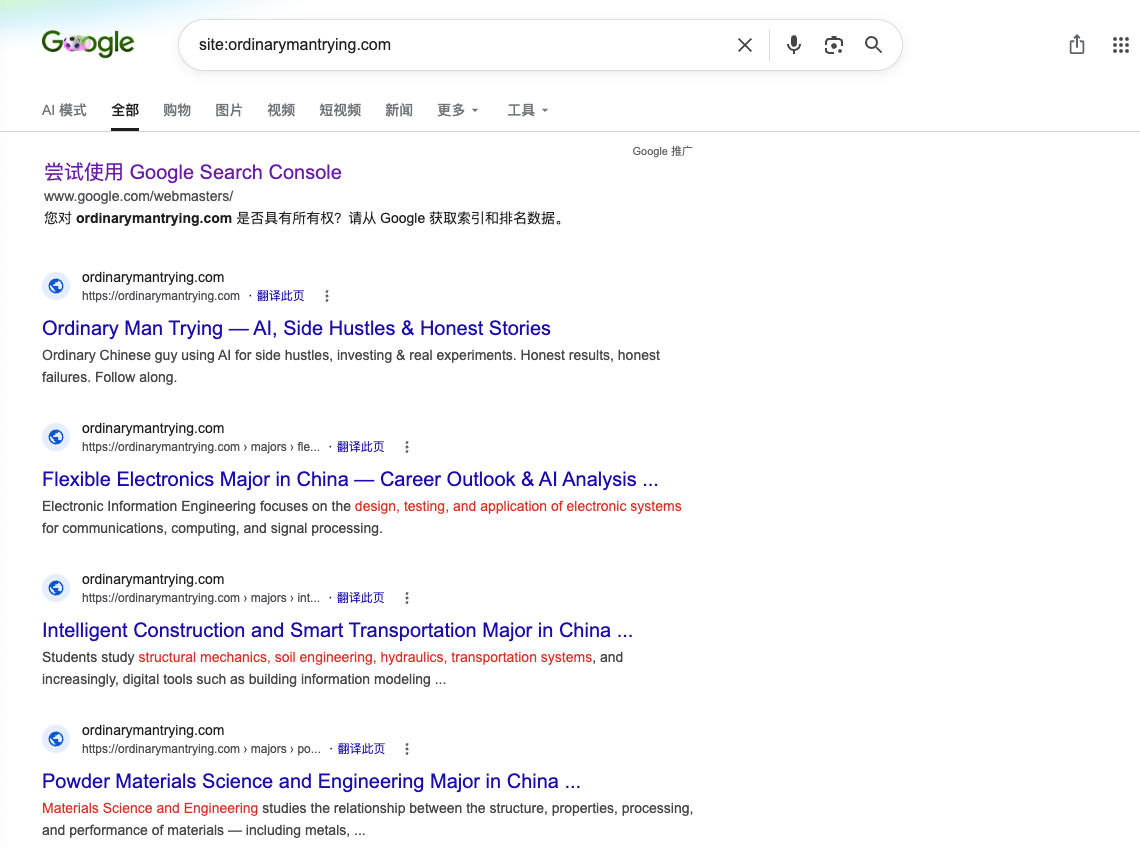
Task: Click globe favicon of Flexible Electronics result
Action: (56, 437)
